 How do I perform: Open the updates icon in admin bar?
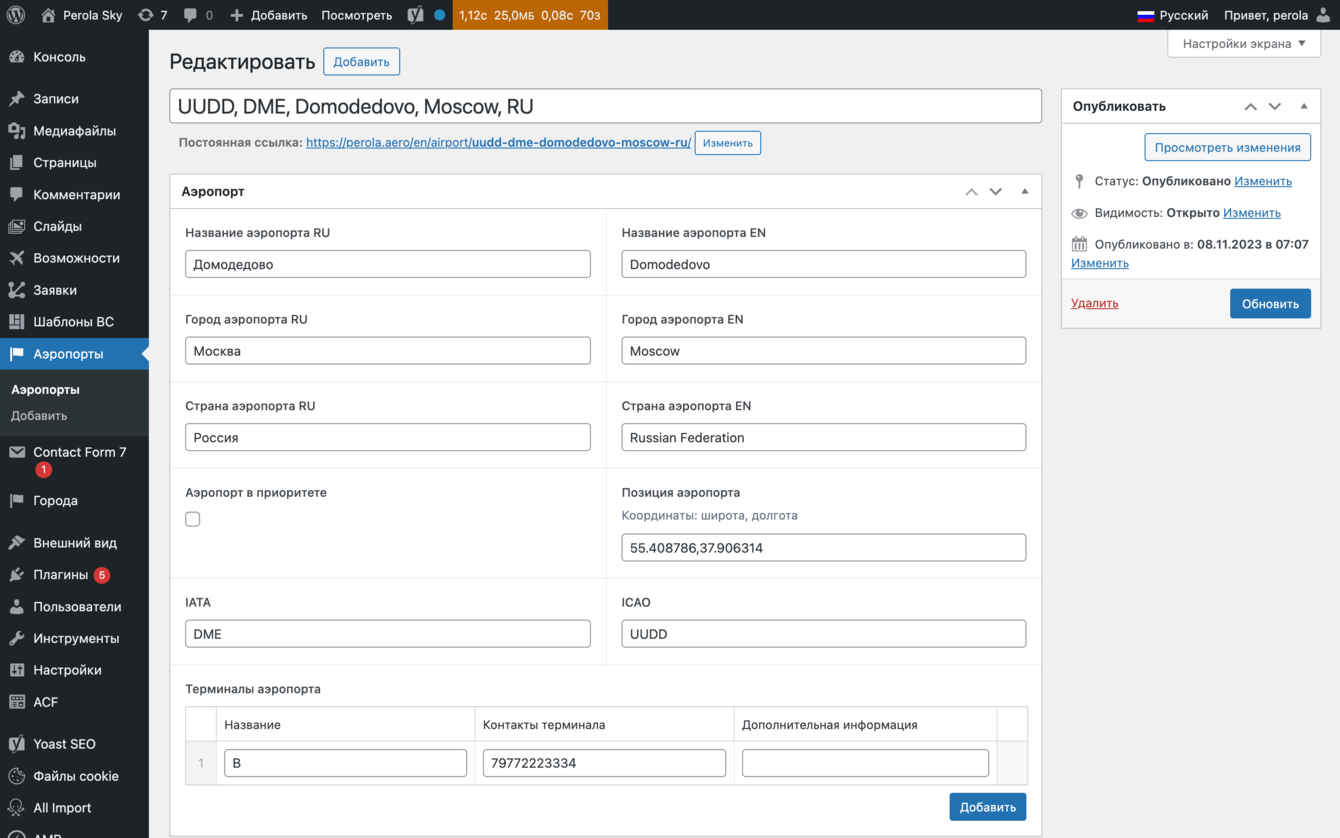146,15
